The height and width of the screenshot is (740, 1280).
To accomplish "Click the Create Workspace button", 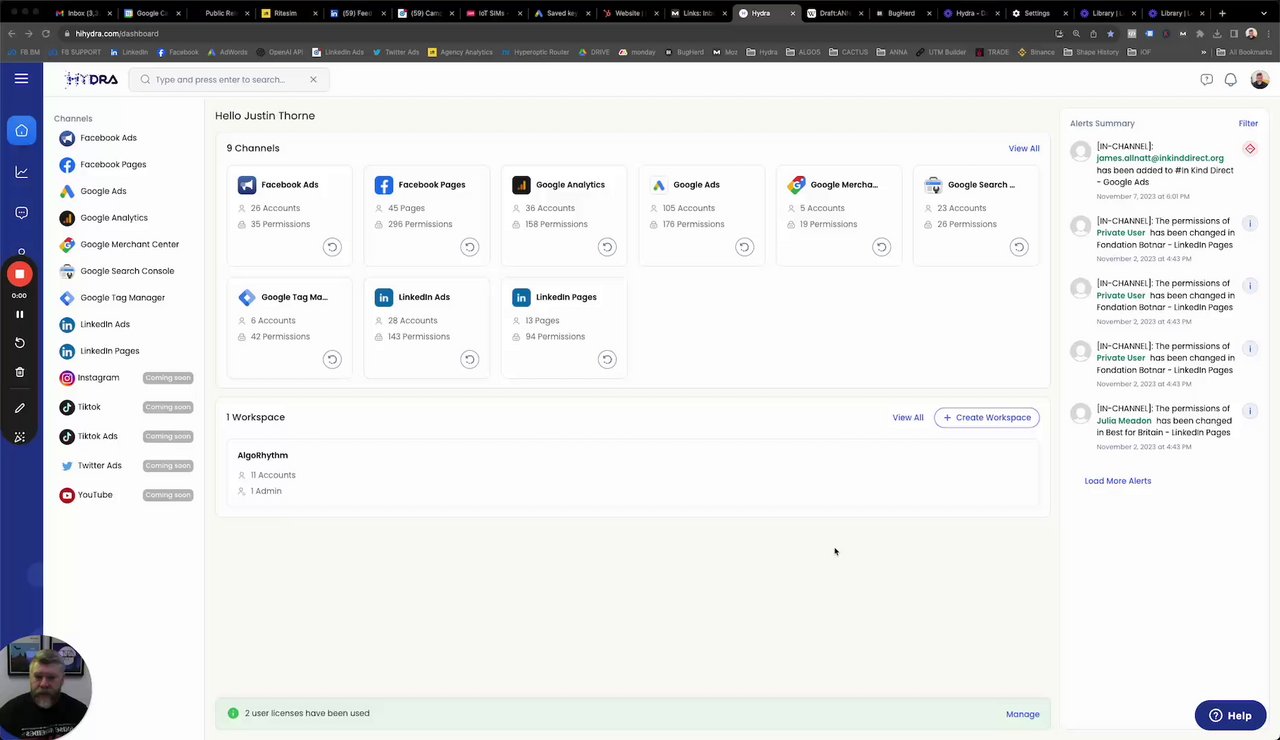I will pyautogui.click(x=987, y=418).
